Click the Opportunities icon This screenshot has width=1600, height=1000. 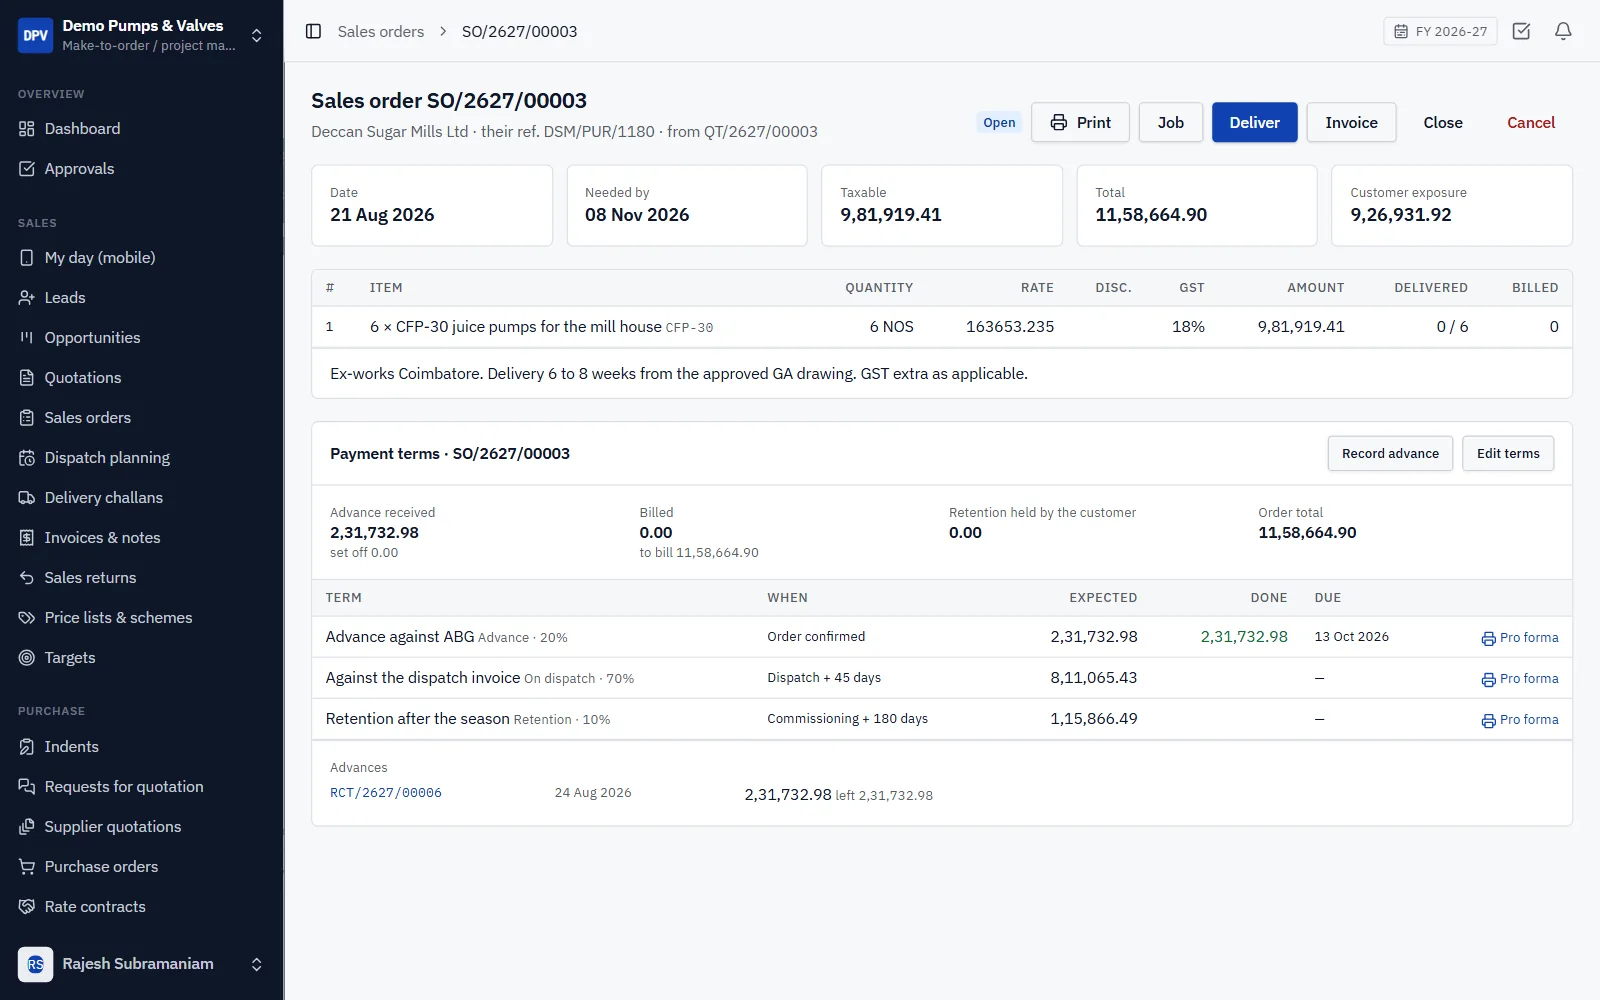click(x=27, y=338)
